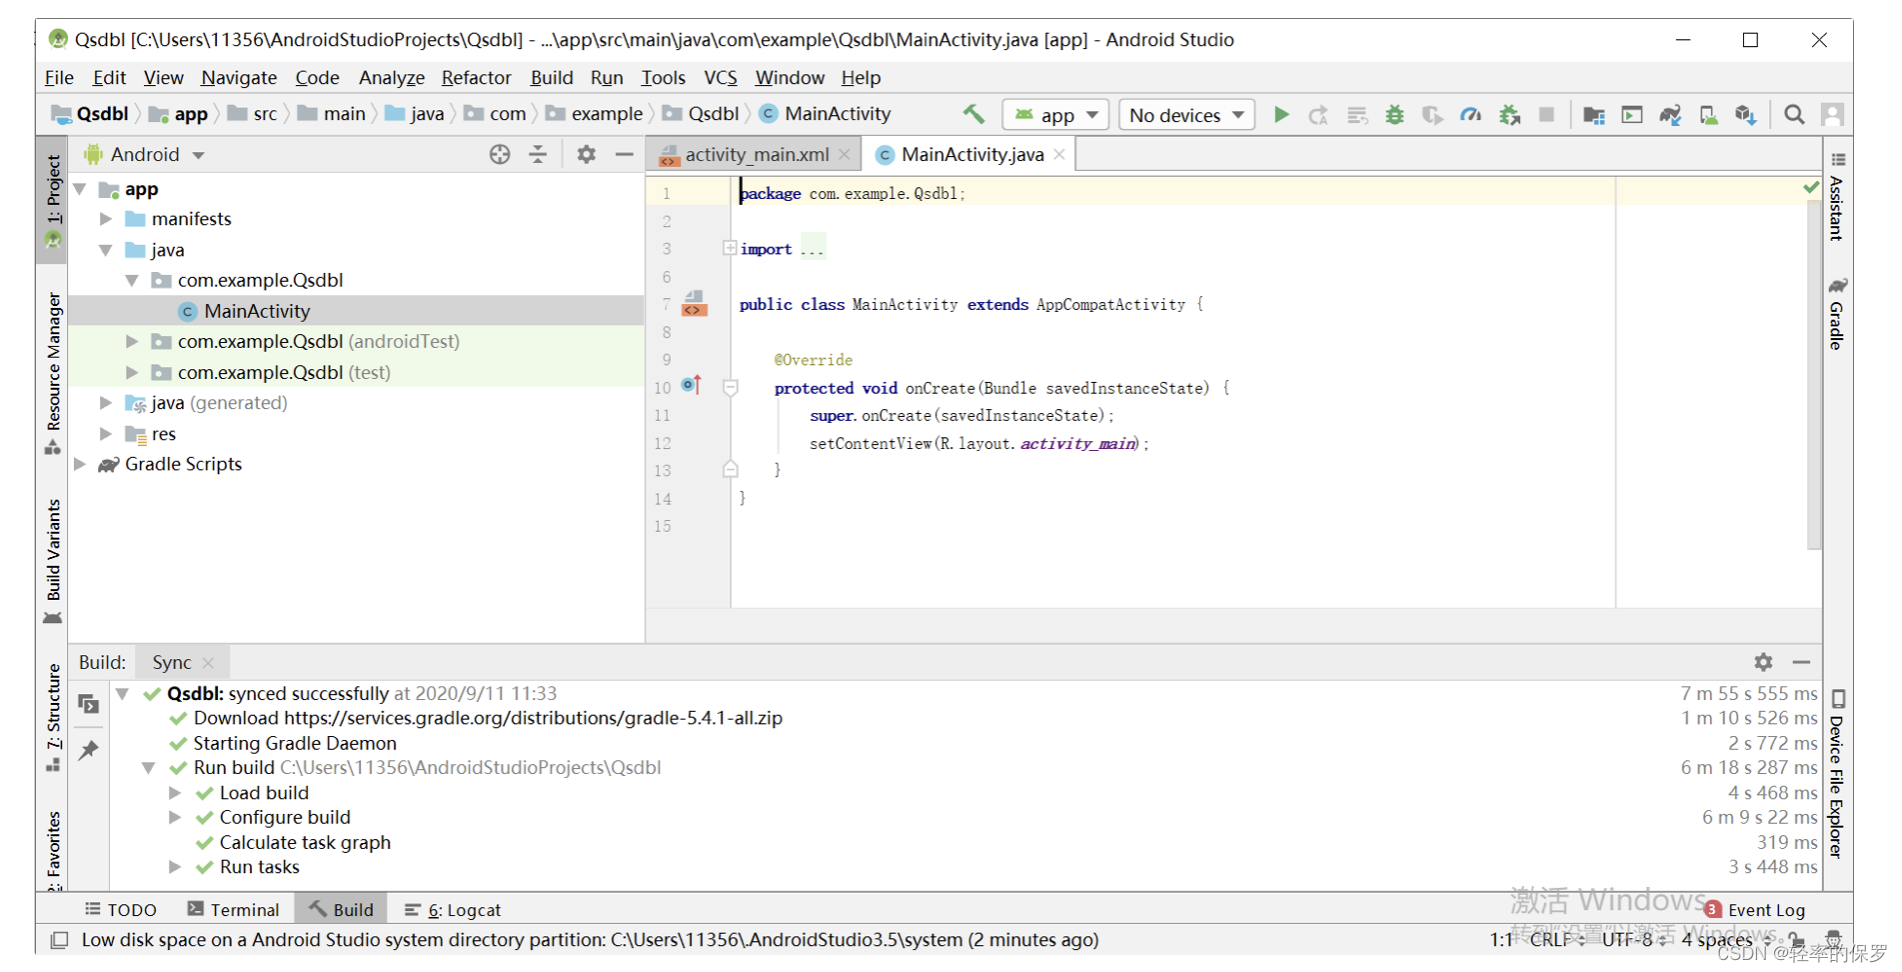The height and width of the screenshot is (972, 1902).
Task: Switch to activity_main.xml tab
Action: click(756, 154)
